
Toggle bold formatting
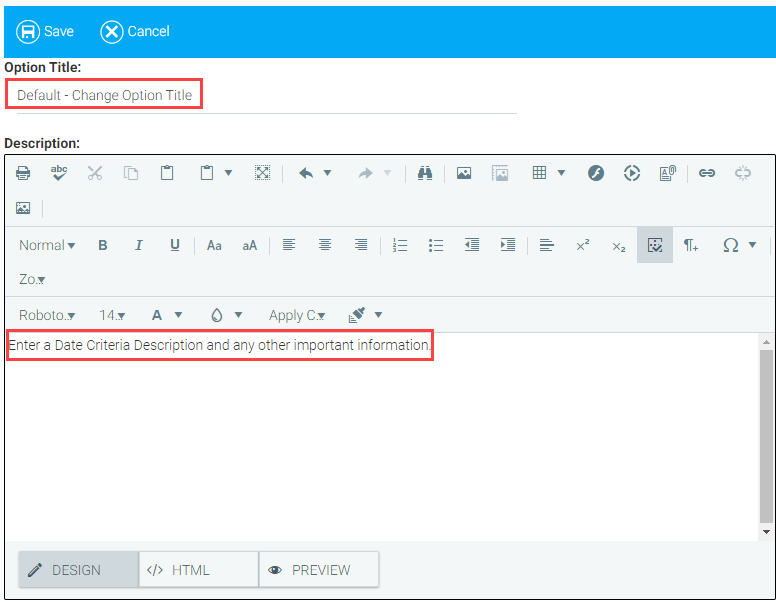coord(102,245)
